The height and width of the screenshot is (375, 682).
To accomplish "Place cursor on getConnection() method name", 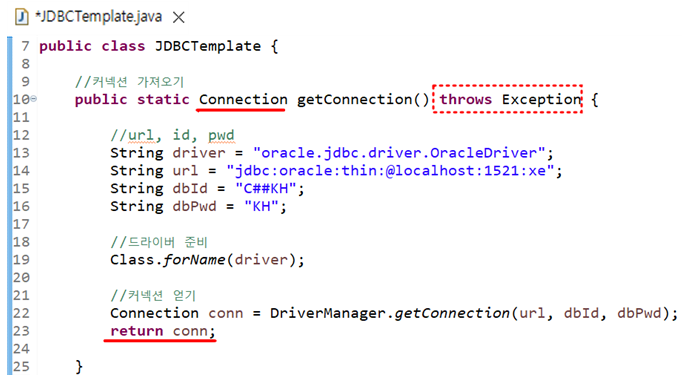I will coord(363,100).
